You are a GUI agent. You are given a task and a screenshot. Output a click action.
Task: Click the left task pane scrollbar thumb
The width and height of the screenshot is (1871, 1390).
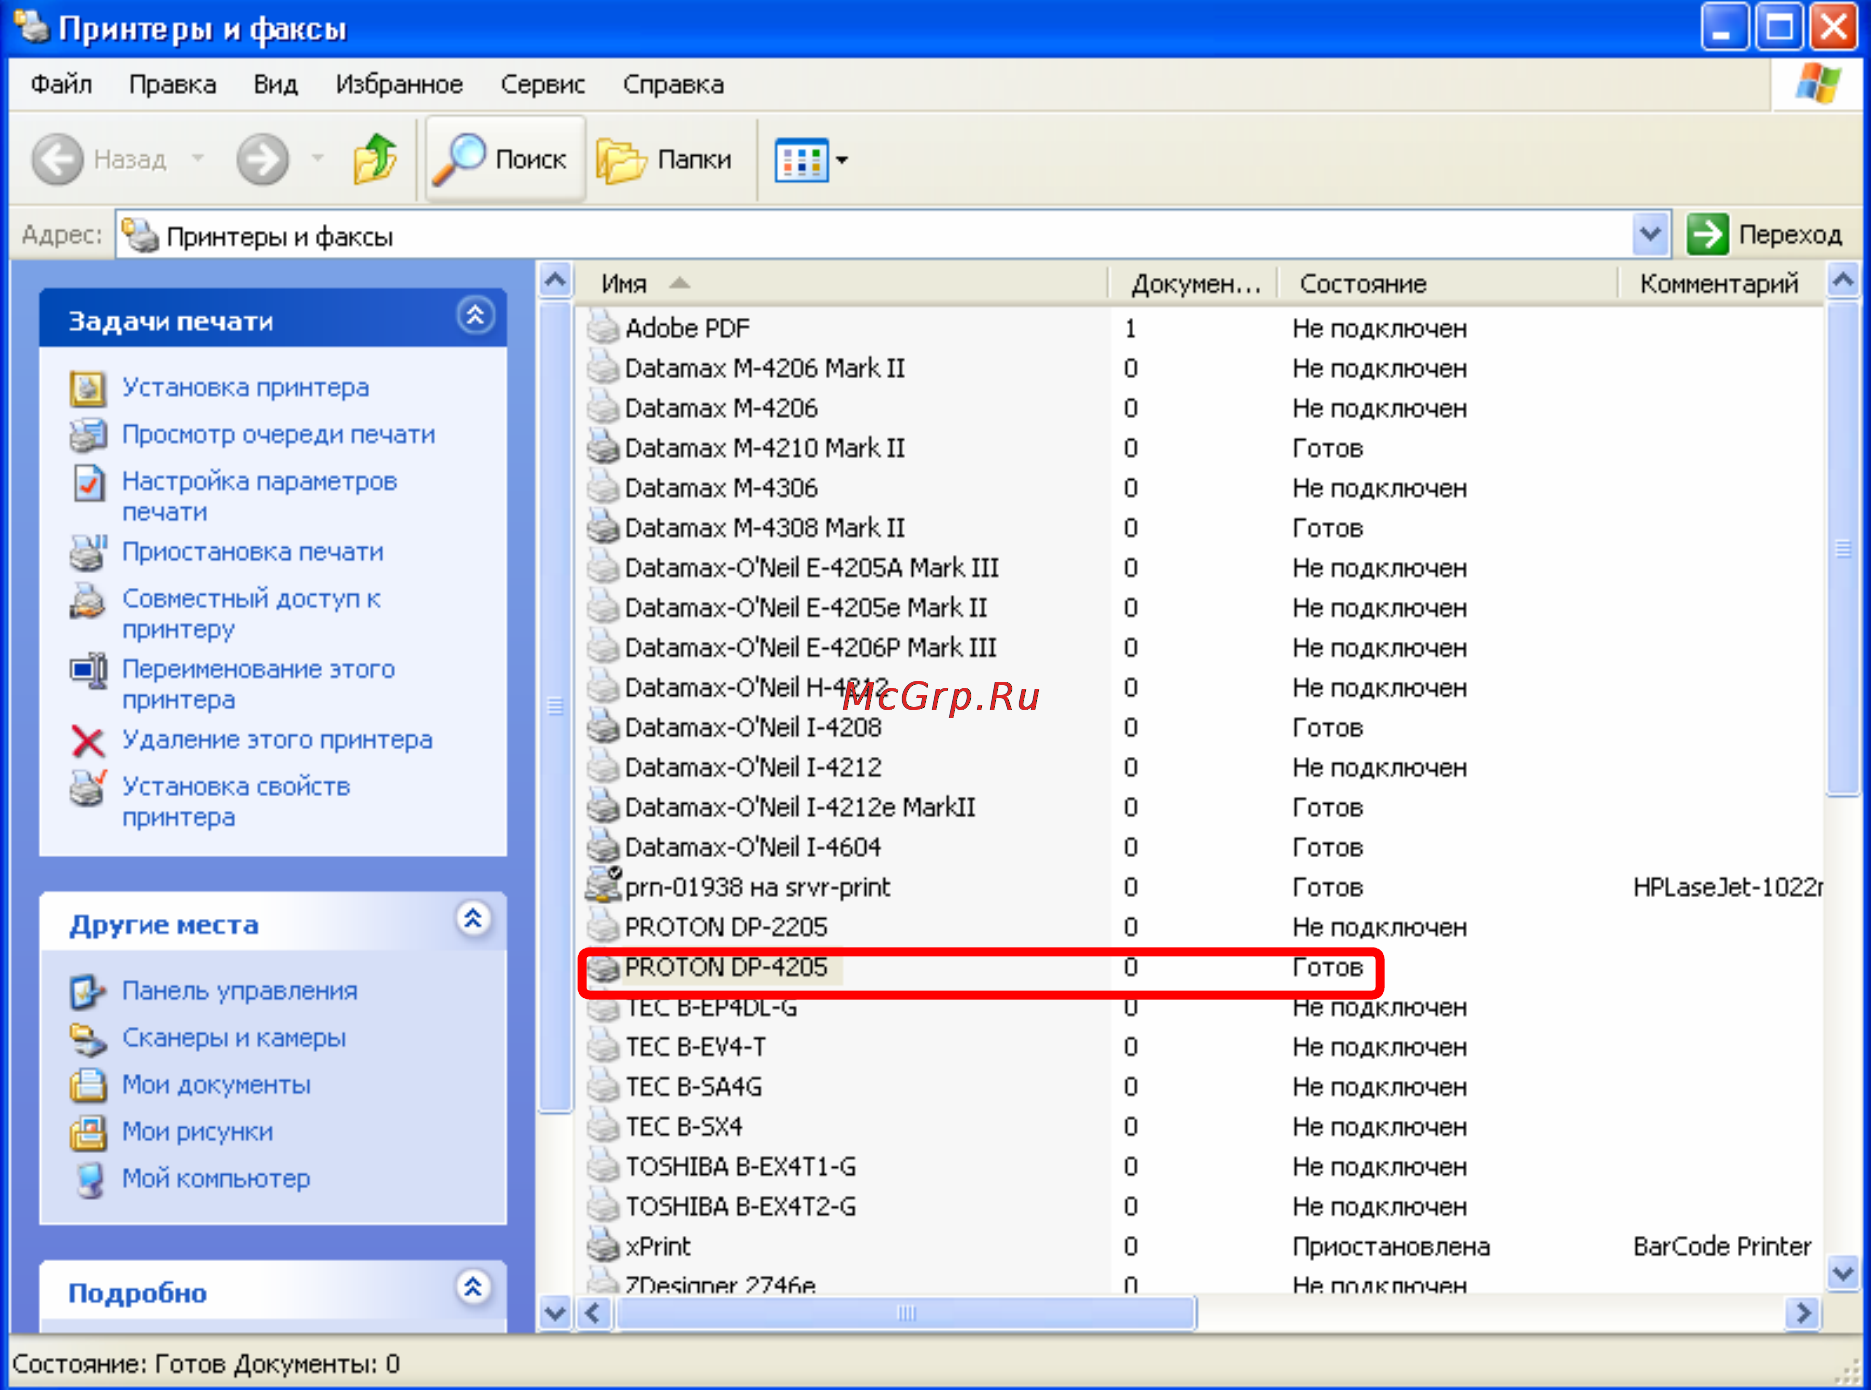[555, 706]
